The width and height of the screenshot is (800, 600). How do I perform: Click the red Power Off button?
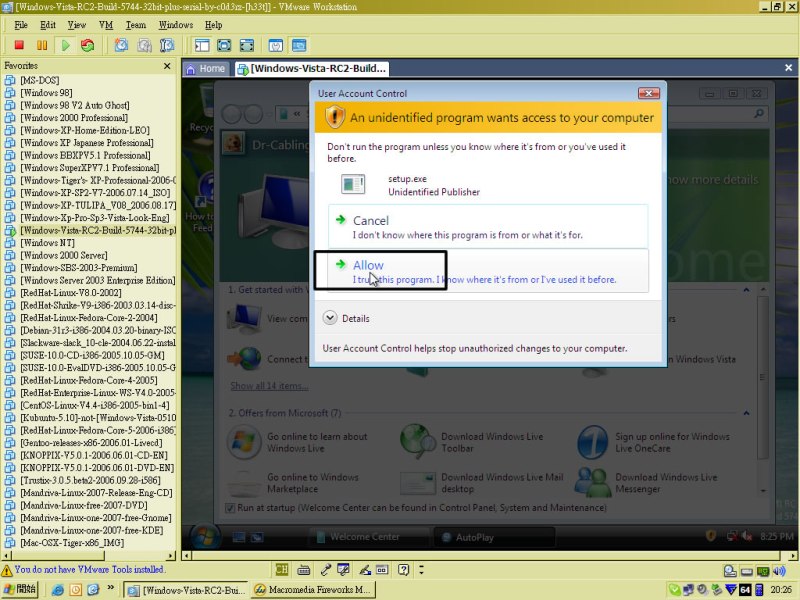click(x=19, y=45)
